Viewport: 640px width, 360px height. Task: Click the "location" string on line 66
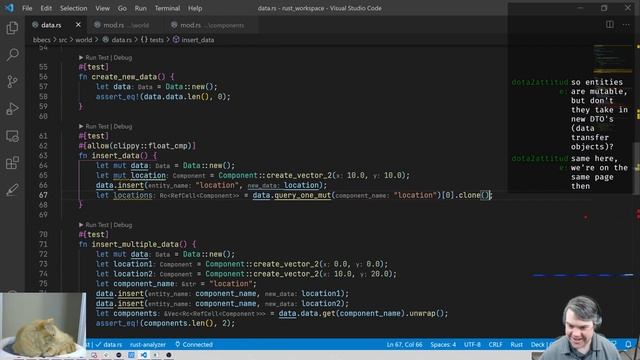(x=217, y=185)
